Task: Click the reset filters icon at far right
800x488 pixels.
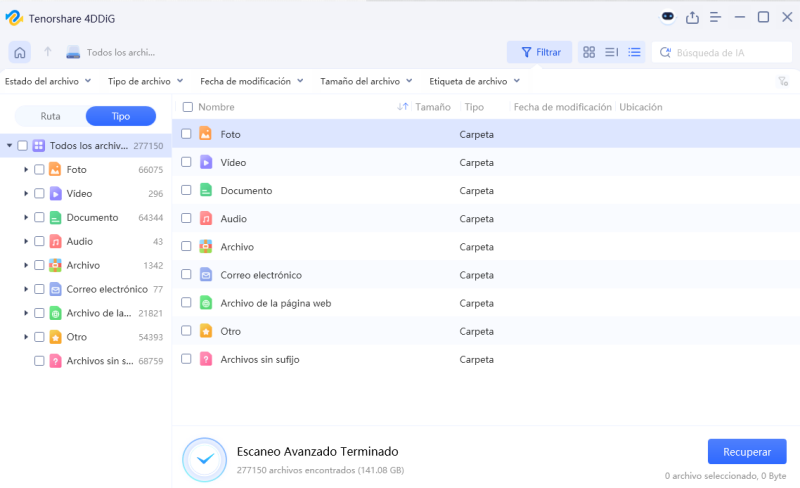Action: point(783,82)
